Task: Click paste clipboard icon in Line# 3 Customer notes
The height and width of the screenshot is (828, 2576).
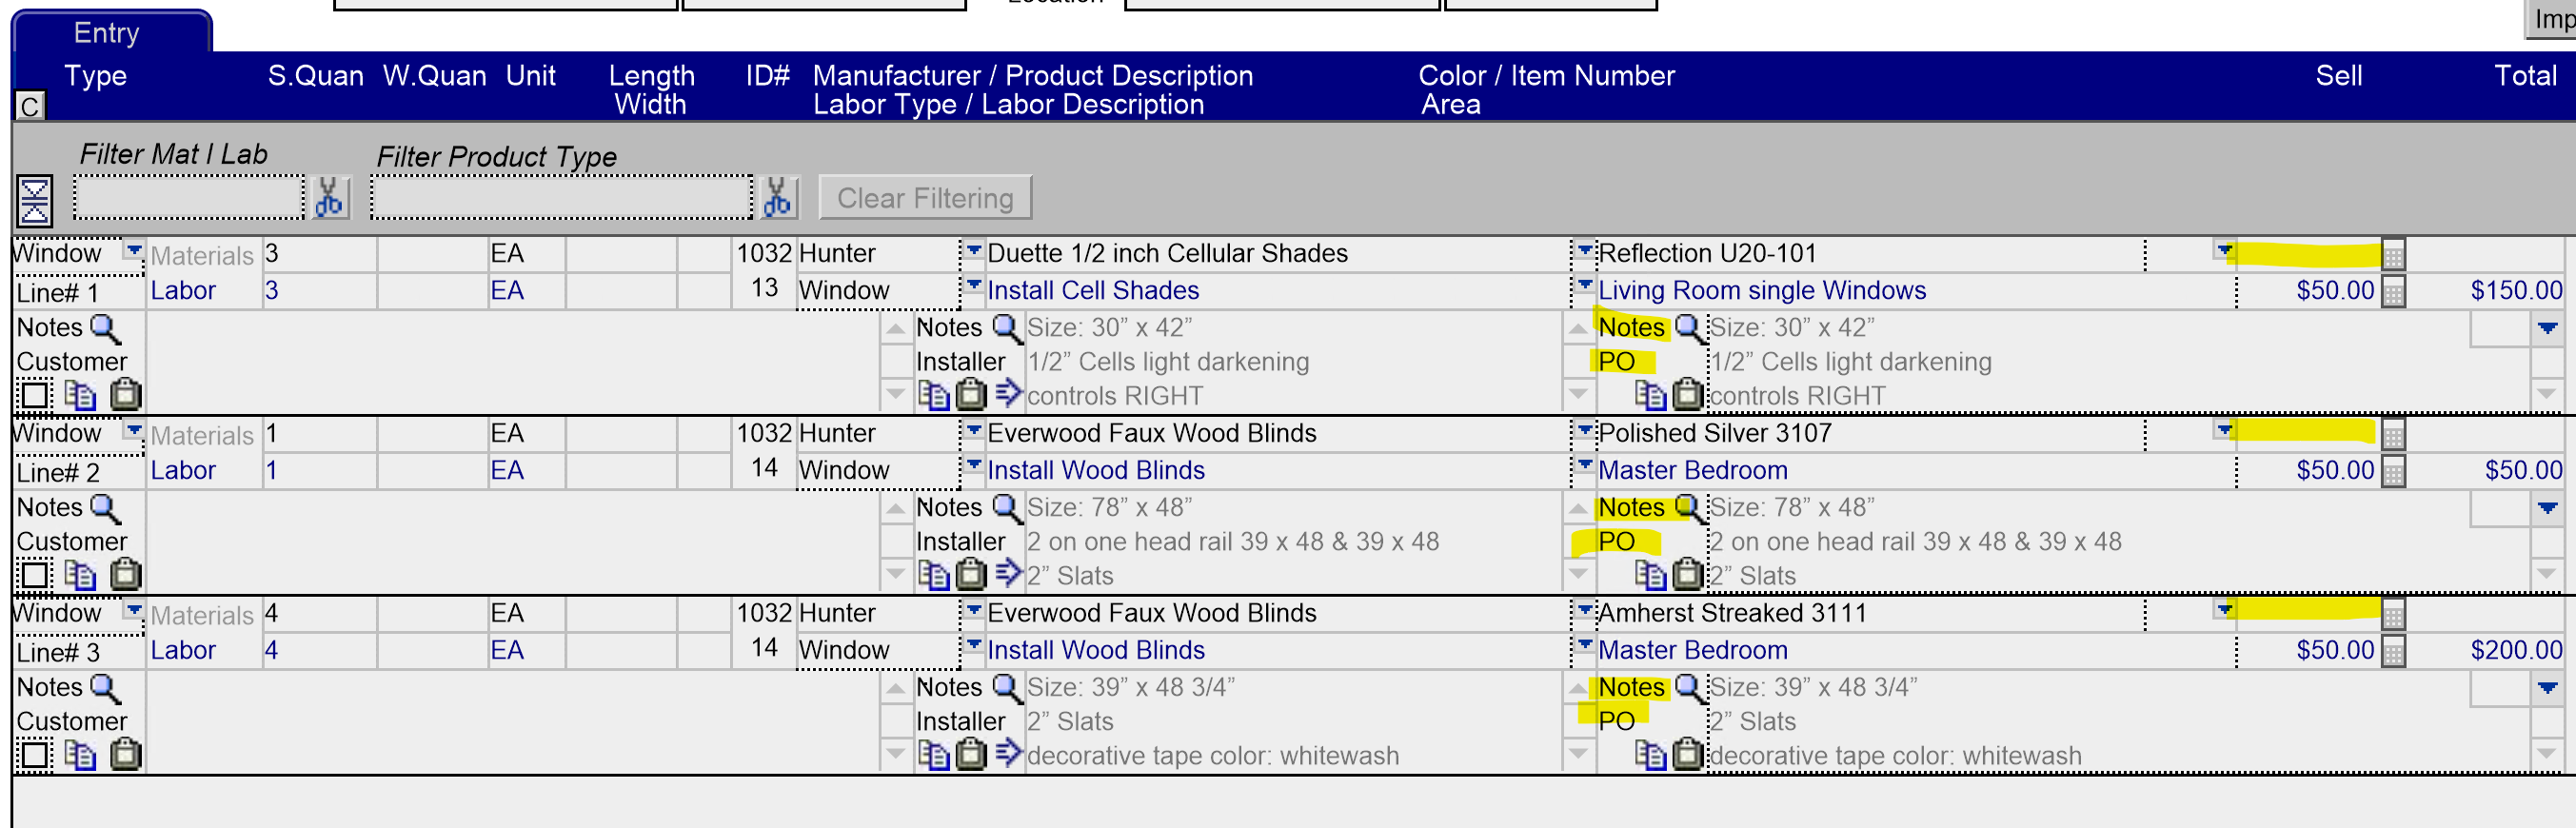Action: tap(125, 754)
